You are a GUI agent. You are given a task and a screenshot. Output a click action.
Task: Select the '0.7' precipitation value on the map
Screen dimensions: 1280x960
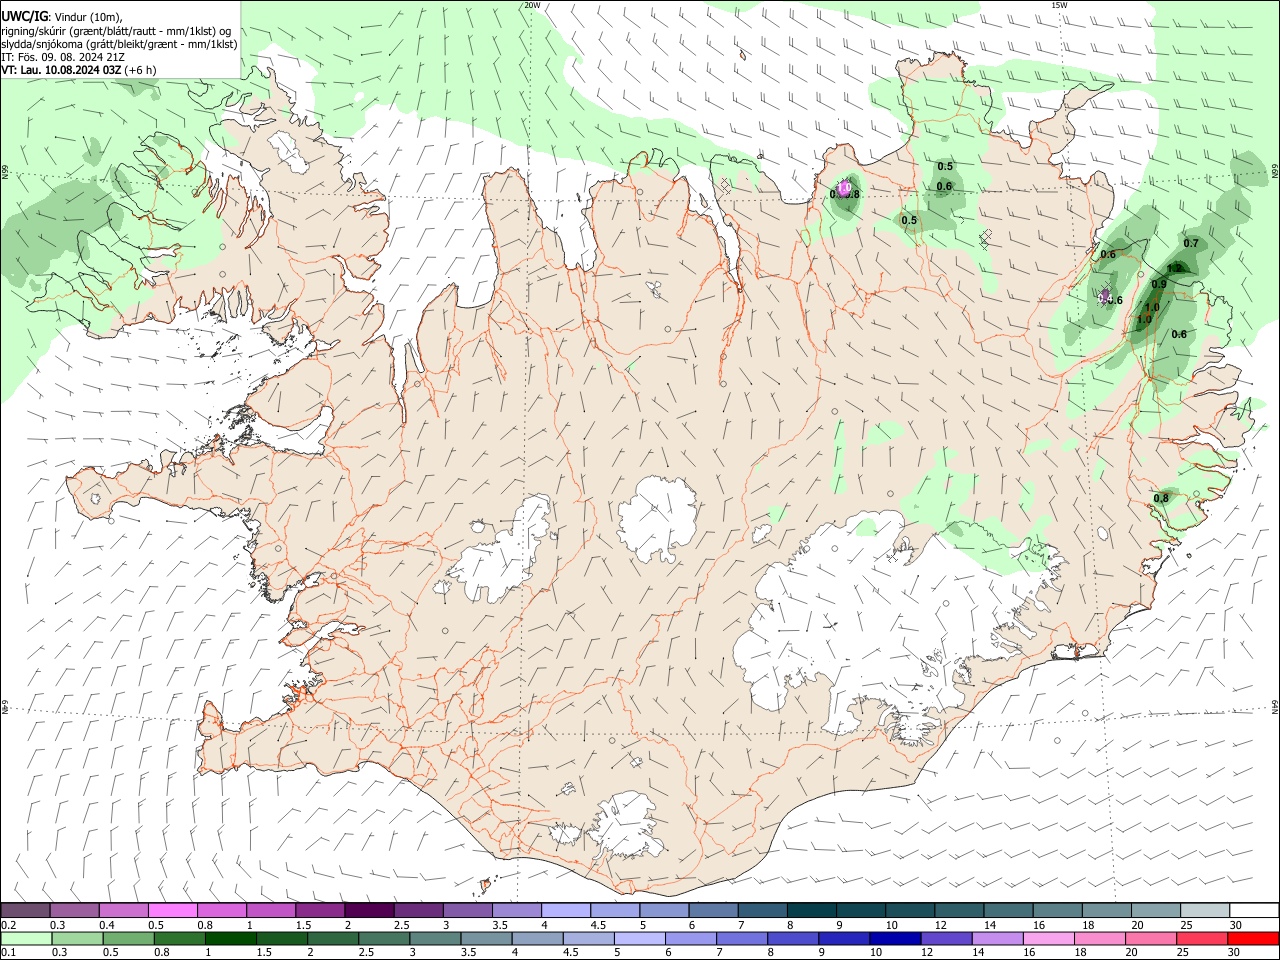point(1191,243)
